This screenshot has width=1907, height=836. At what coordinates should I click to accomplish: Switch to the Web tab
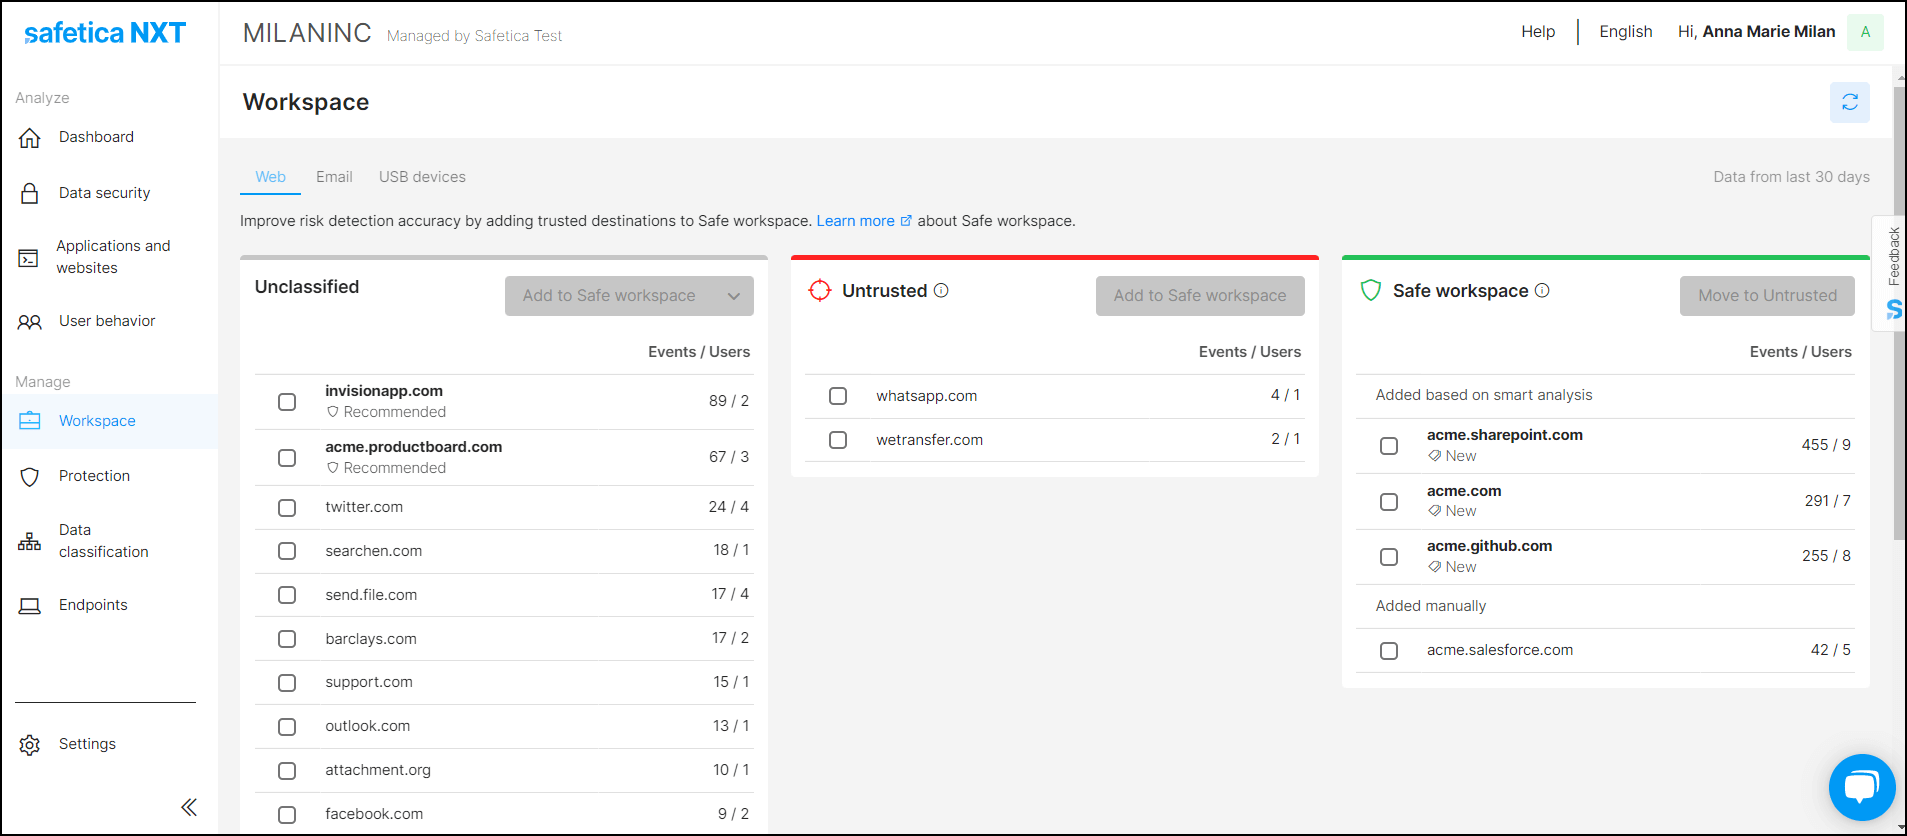pos(270,177)
